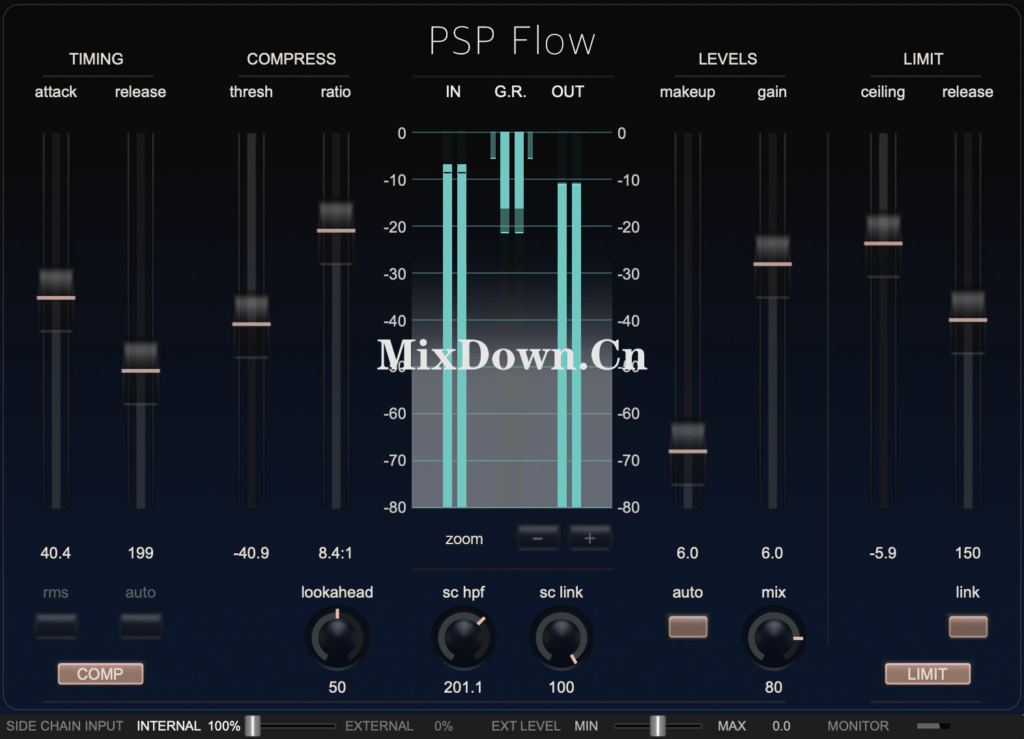The image size is (1024, 739).
Task: Click the IN level meter
Action: click(455, 320)
